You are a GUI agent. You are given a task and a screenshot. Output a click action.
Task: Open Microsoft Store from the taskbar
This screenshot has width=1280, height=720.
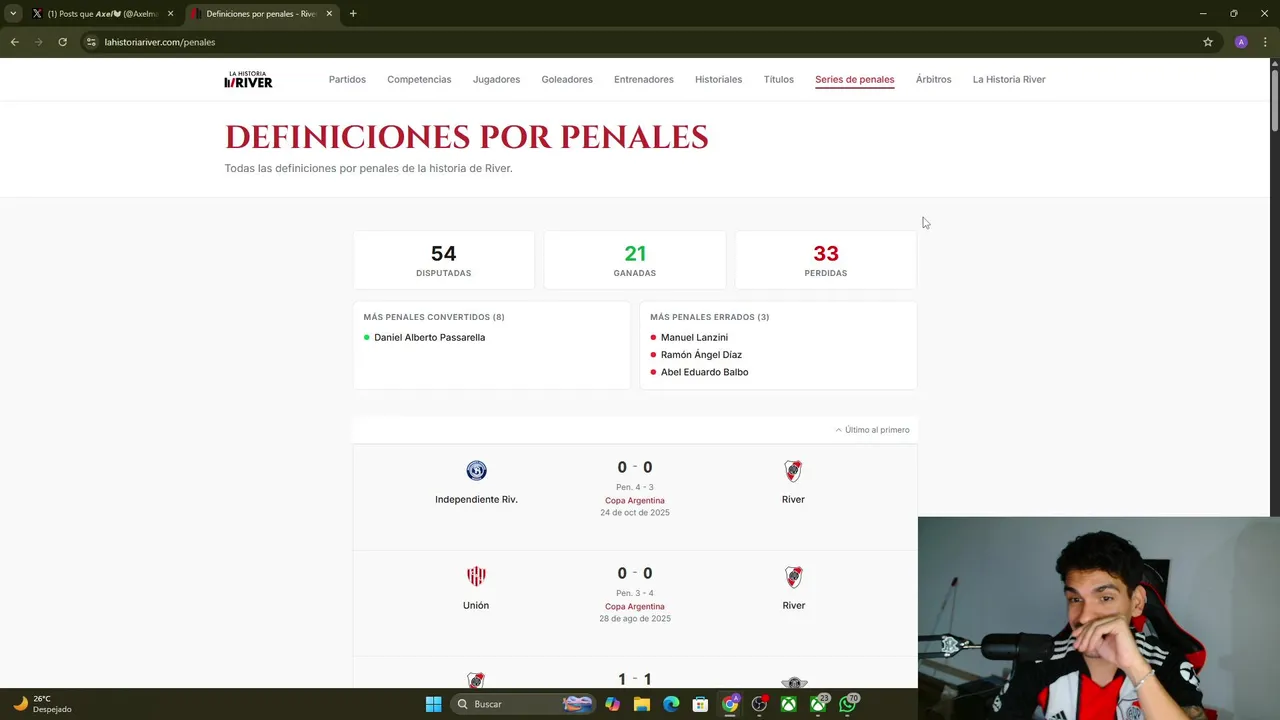701,704
